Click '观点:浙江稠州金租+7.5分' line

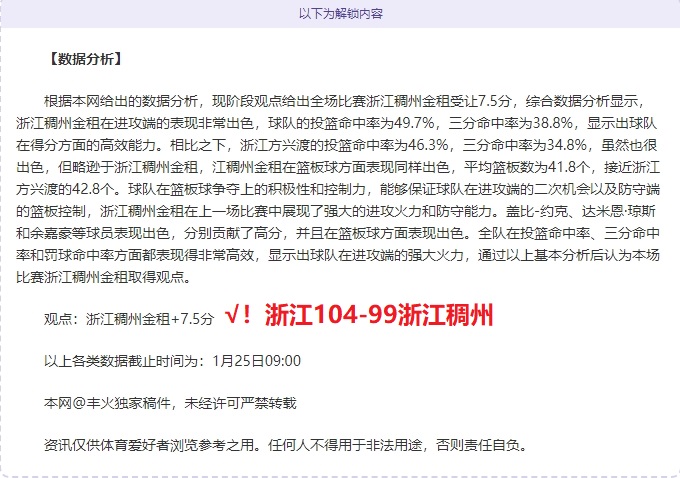129,319
